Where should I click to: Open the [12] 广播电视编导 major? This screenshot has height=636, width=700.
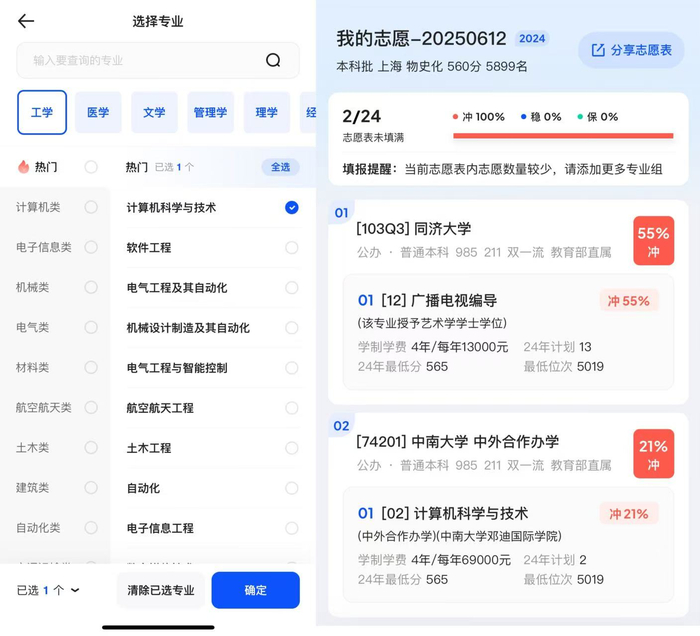(427, 300)
